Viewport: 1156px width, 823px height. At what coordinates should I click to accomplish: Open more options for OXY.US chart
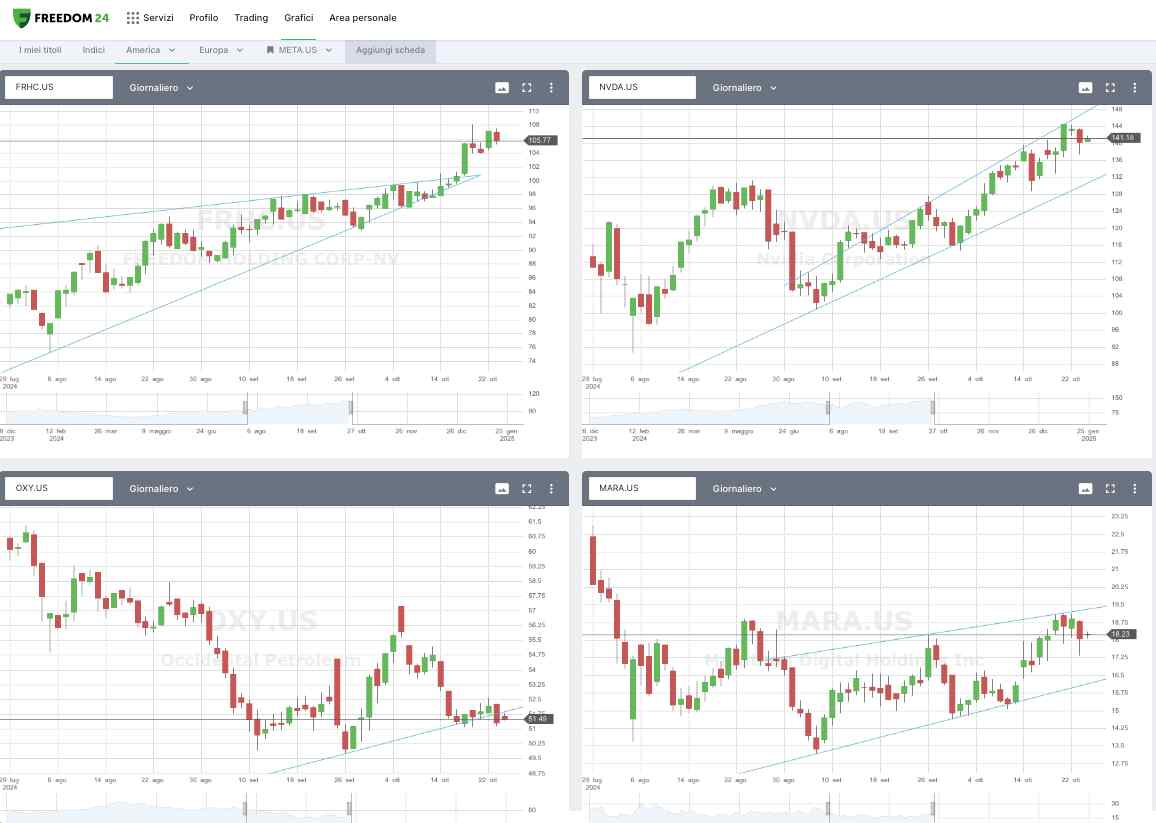click(551, 489)
